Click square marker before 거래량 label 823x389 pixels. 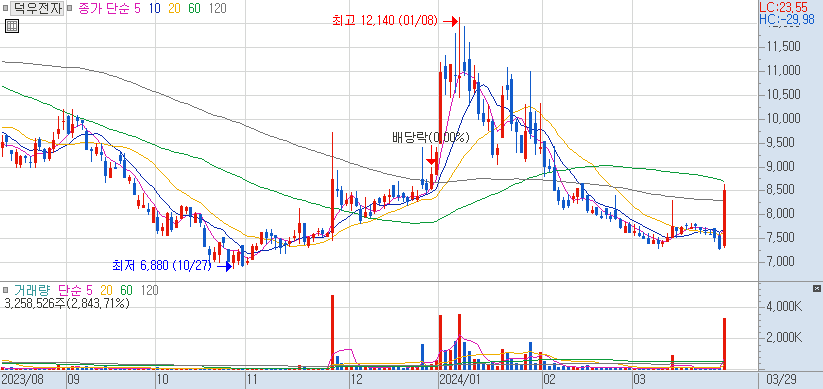[x=5, y=290]
